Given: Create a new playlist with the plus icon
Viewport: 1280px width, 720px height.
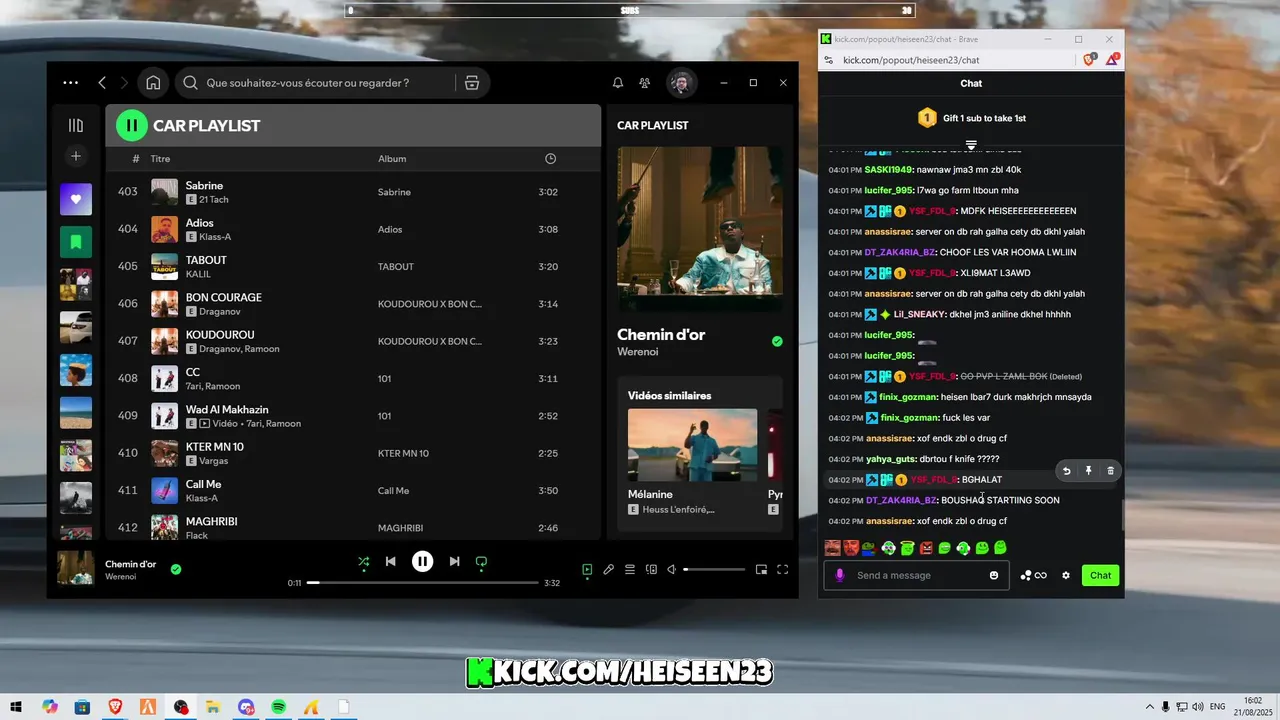Looking at the screenshot, I should [76, 156].
